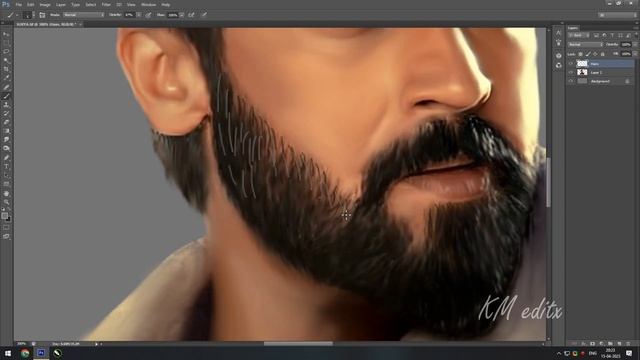Select the Move tool

(6, 34)
